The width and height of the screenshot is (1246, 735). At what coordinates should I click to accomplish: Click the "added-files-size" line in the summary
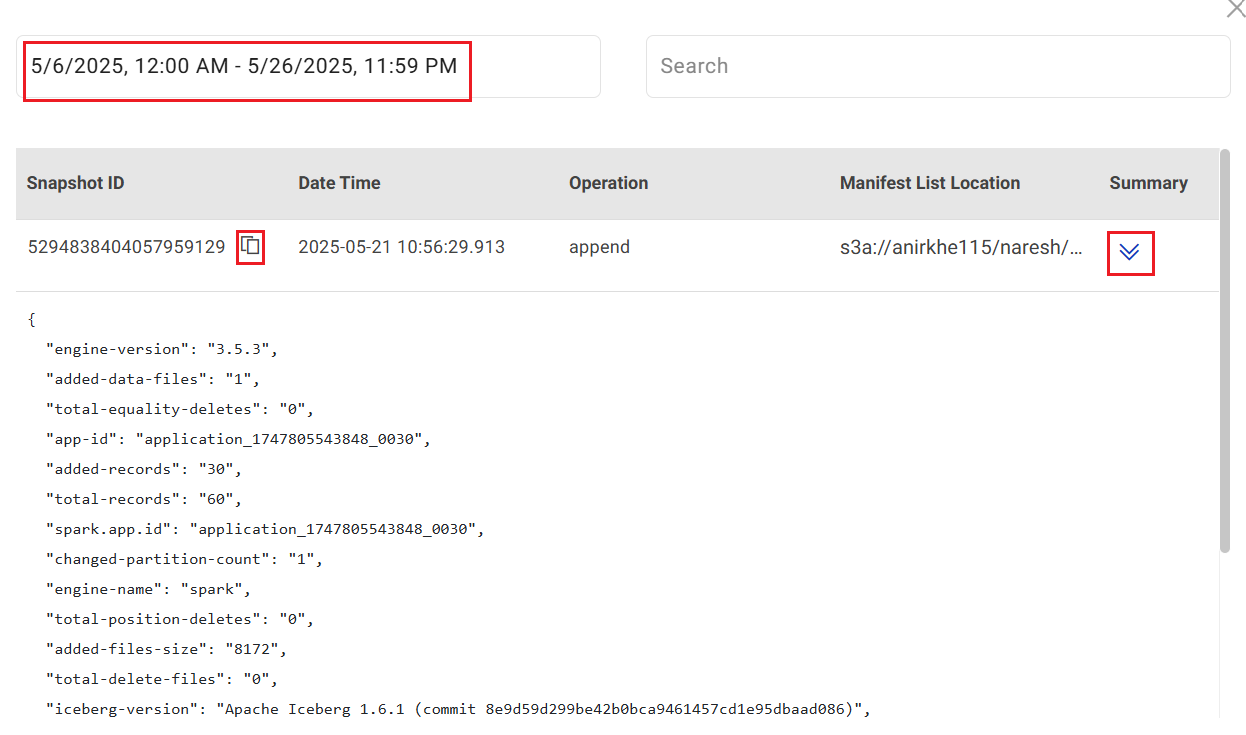coord(166,649)
